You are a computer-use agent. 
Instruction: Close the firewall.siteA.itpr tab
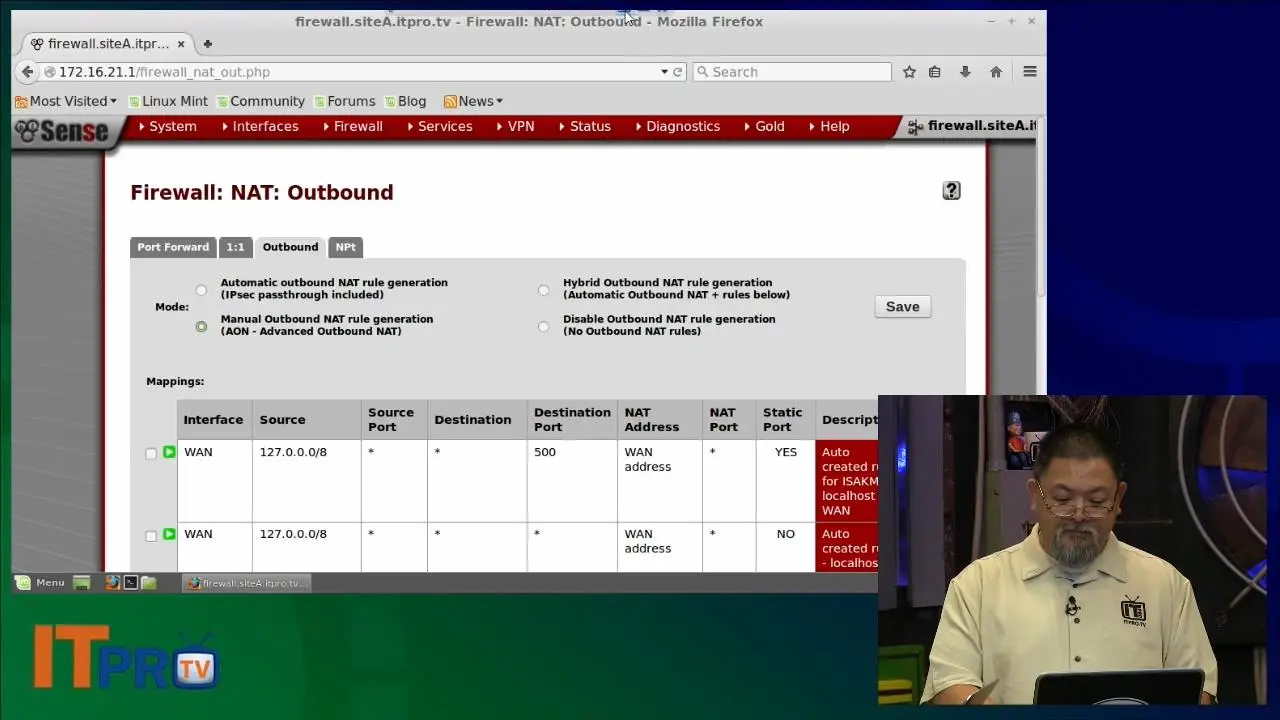[x=181, y=44]
